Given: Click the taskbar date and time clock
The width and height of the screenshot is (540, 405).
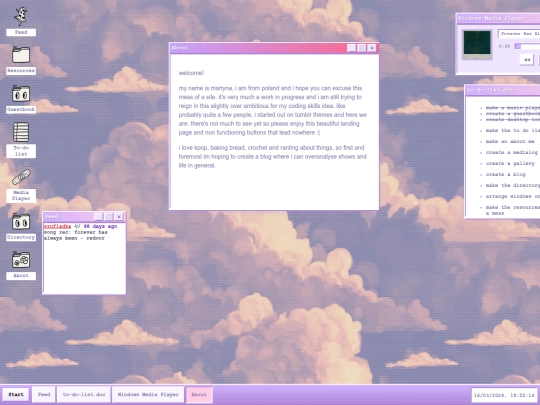Looking at the screenshot, I should coord(505,395).
